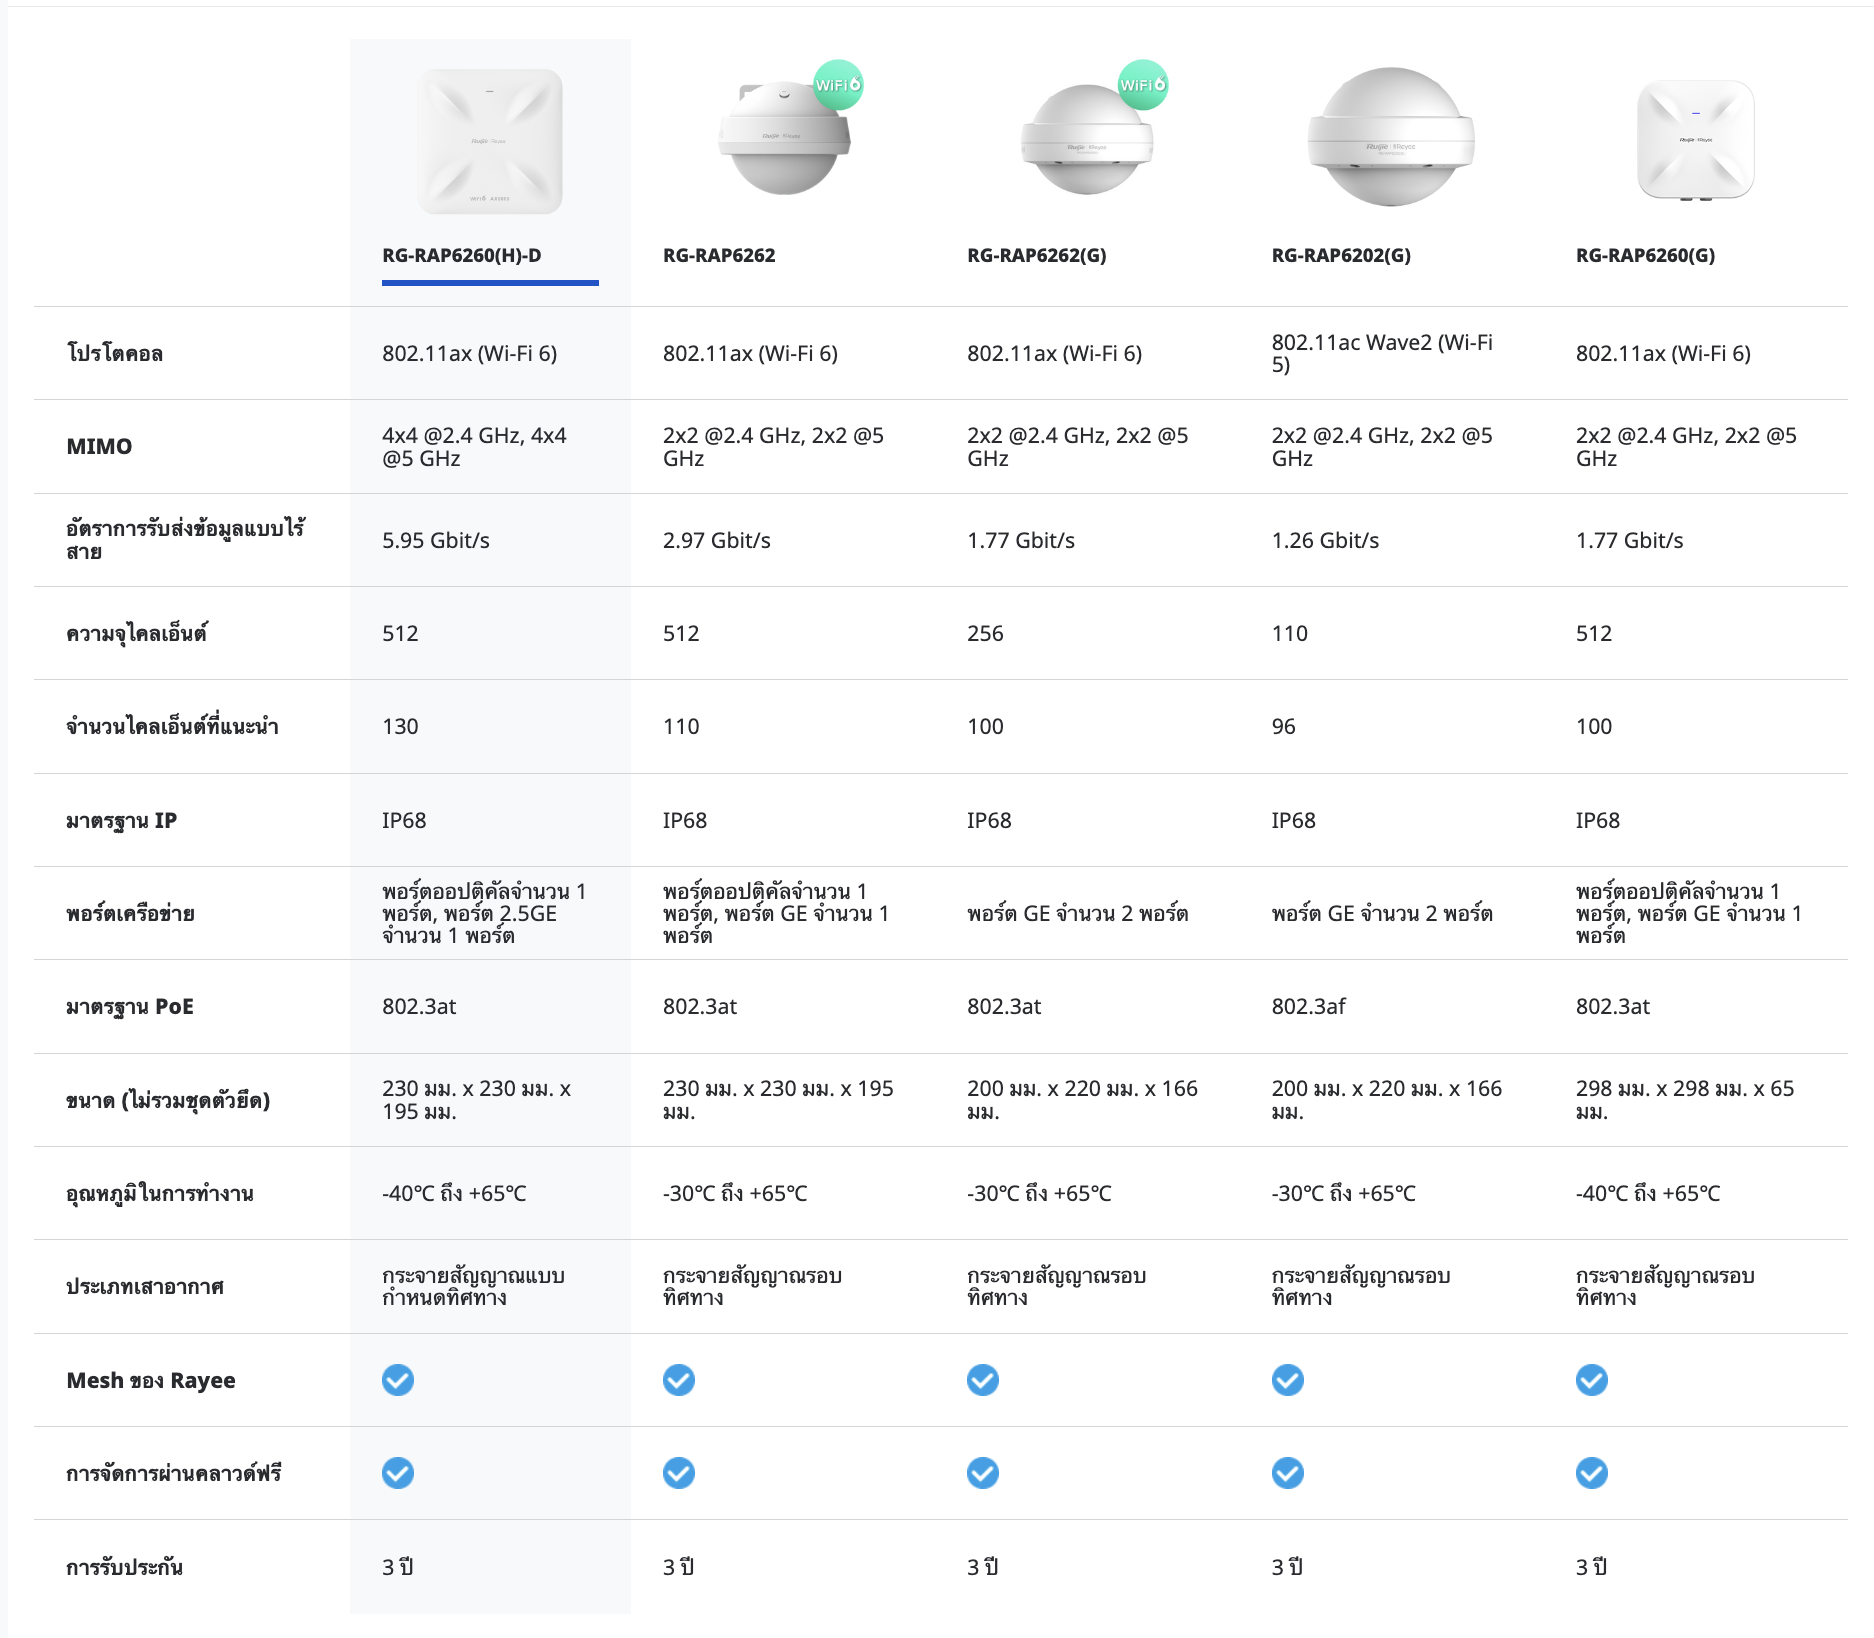Click the RG-RAP6262 product image
Screen dimensions: 1874x1638
coord(784,137)
